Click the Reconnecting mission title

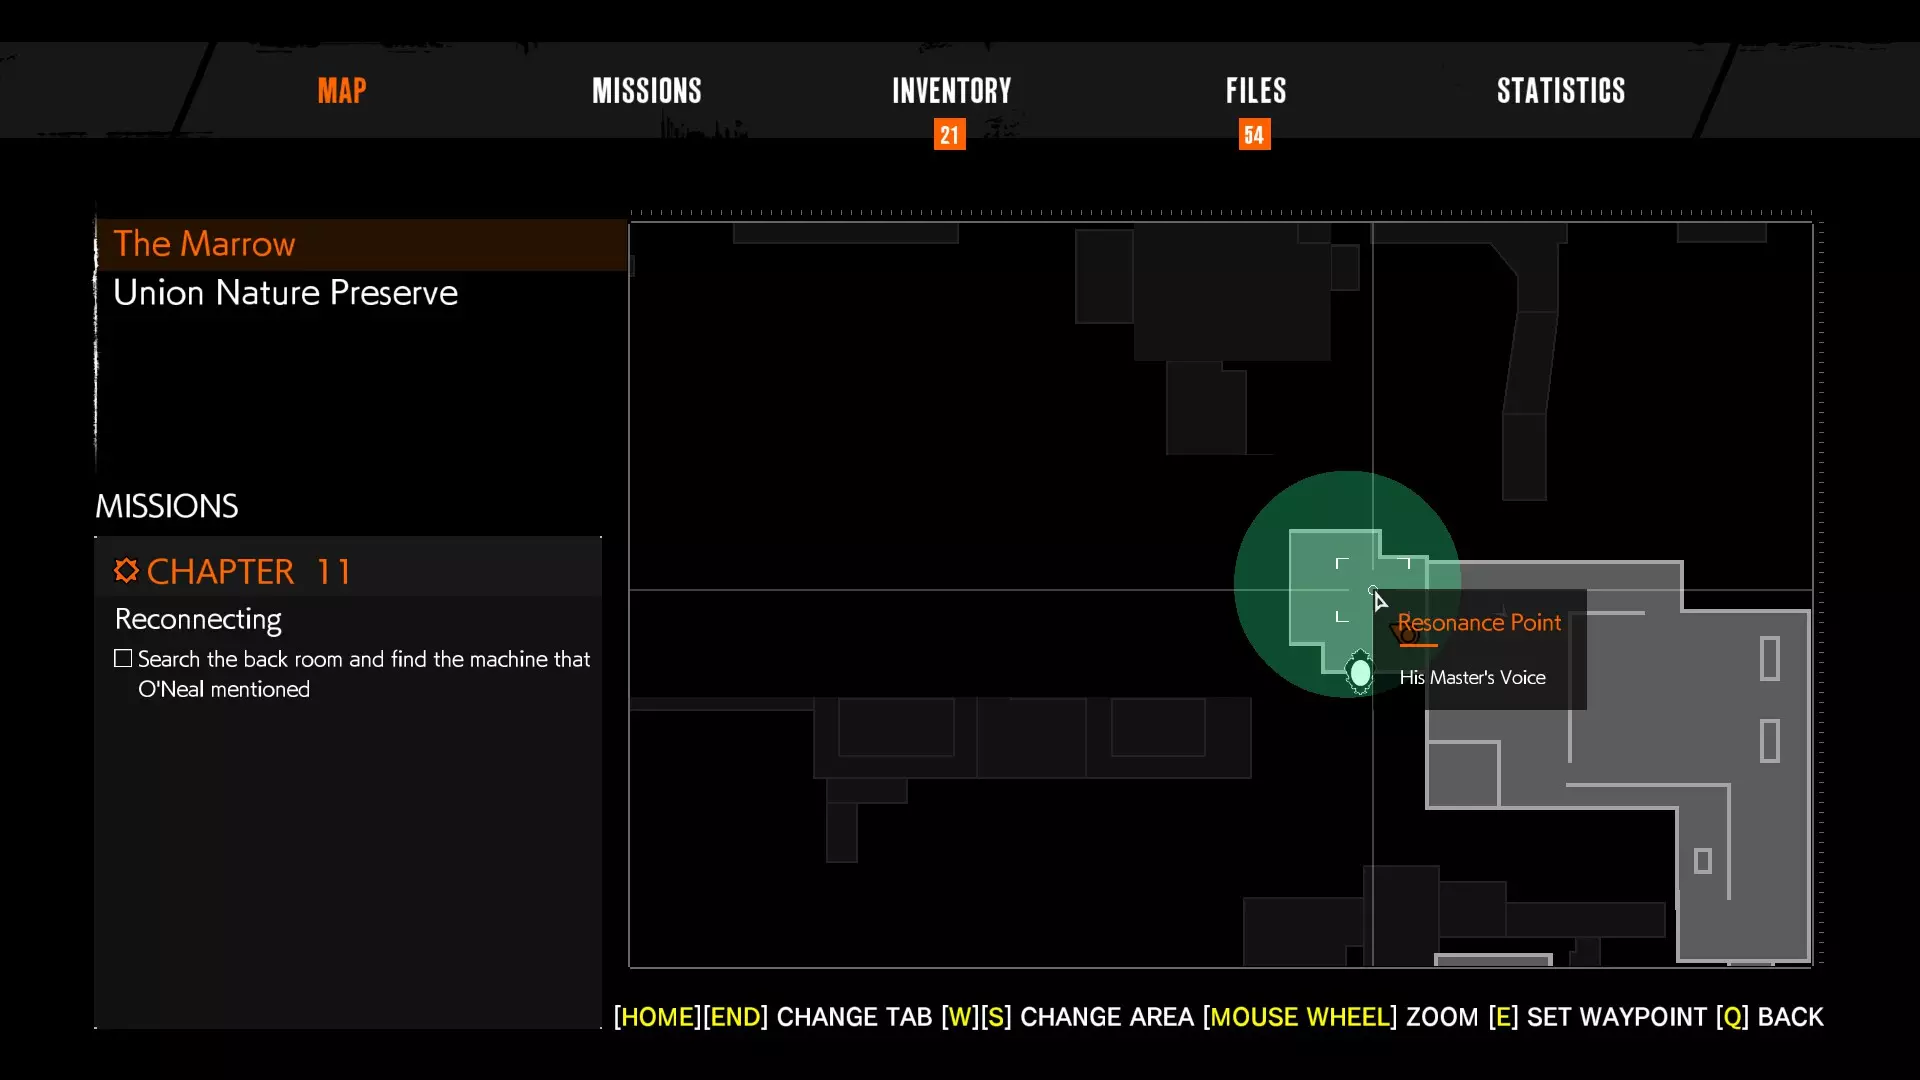pyautogui.click(x=198, y=619)
